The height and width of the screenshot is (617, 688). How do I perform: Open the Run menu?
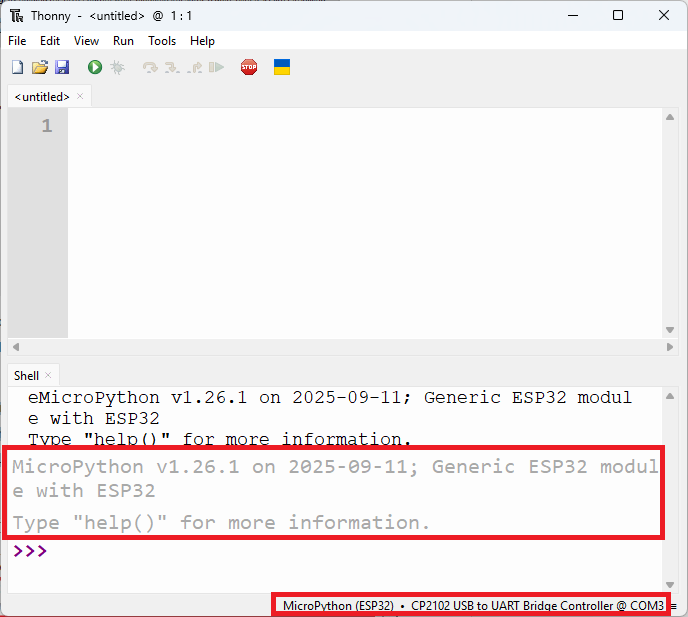(x=123, y=41)
